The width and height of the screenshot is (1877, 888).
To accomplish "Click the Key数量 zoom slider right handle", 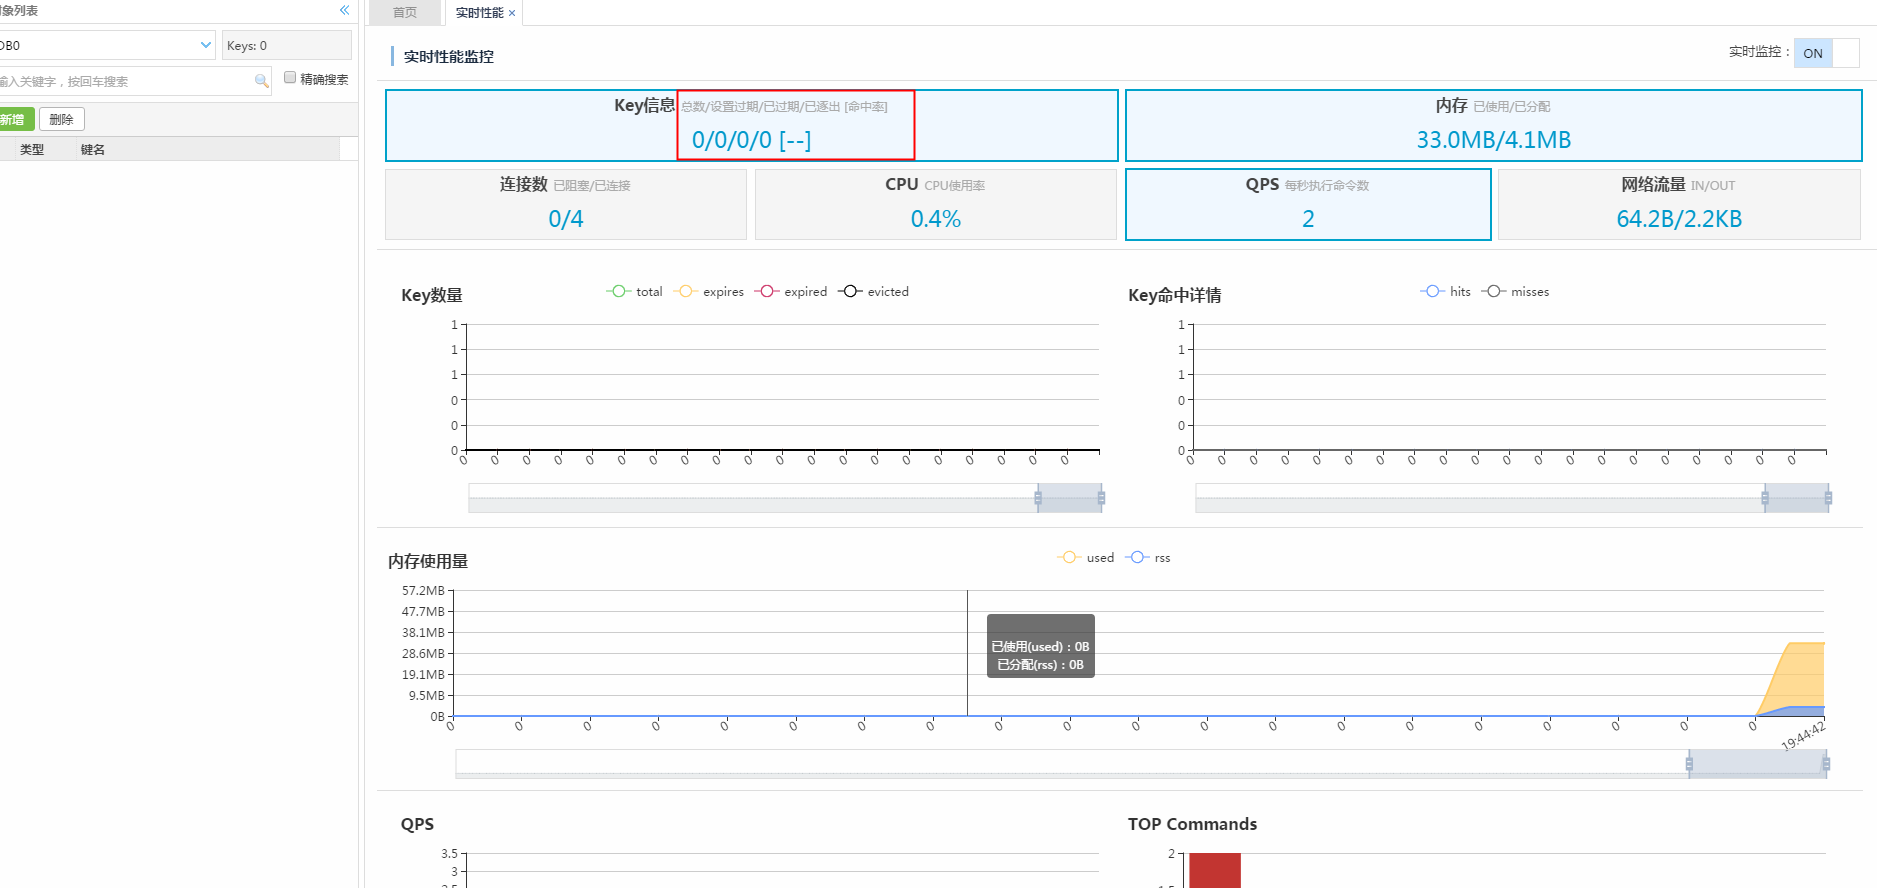I will (x=1101, y=498).
